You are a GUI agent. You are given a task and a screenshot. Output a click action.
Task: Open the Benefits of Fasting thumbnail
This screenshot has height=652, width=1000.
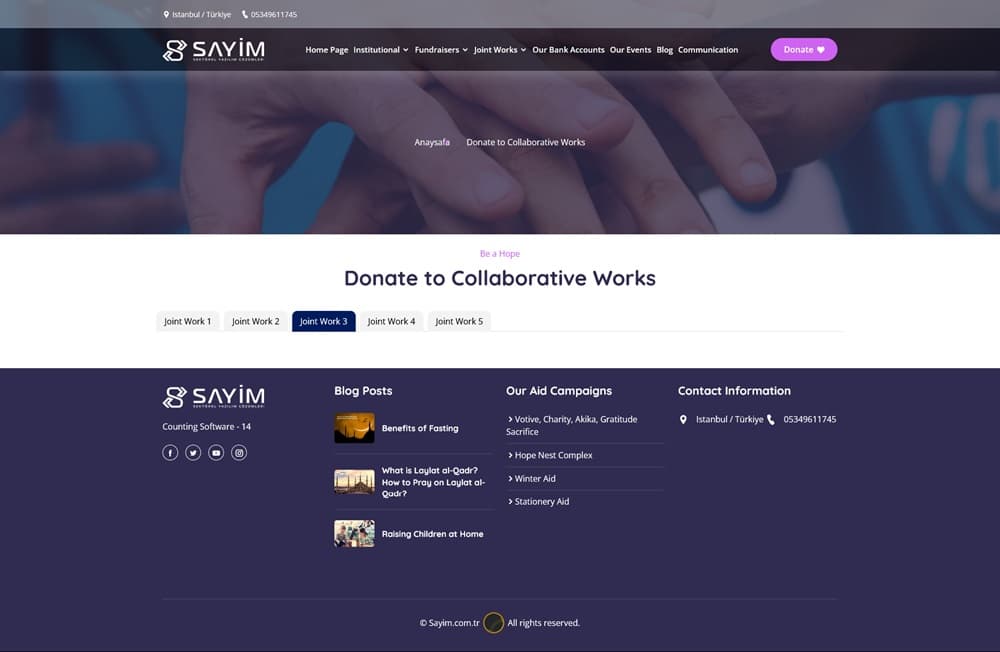354,428
